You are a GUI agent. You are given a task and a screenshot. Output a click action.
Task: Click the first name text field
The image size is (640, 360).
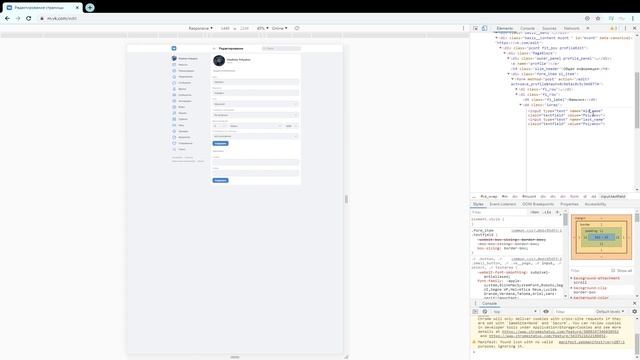click(x=256, y=82)
